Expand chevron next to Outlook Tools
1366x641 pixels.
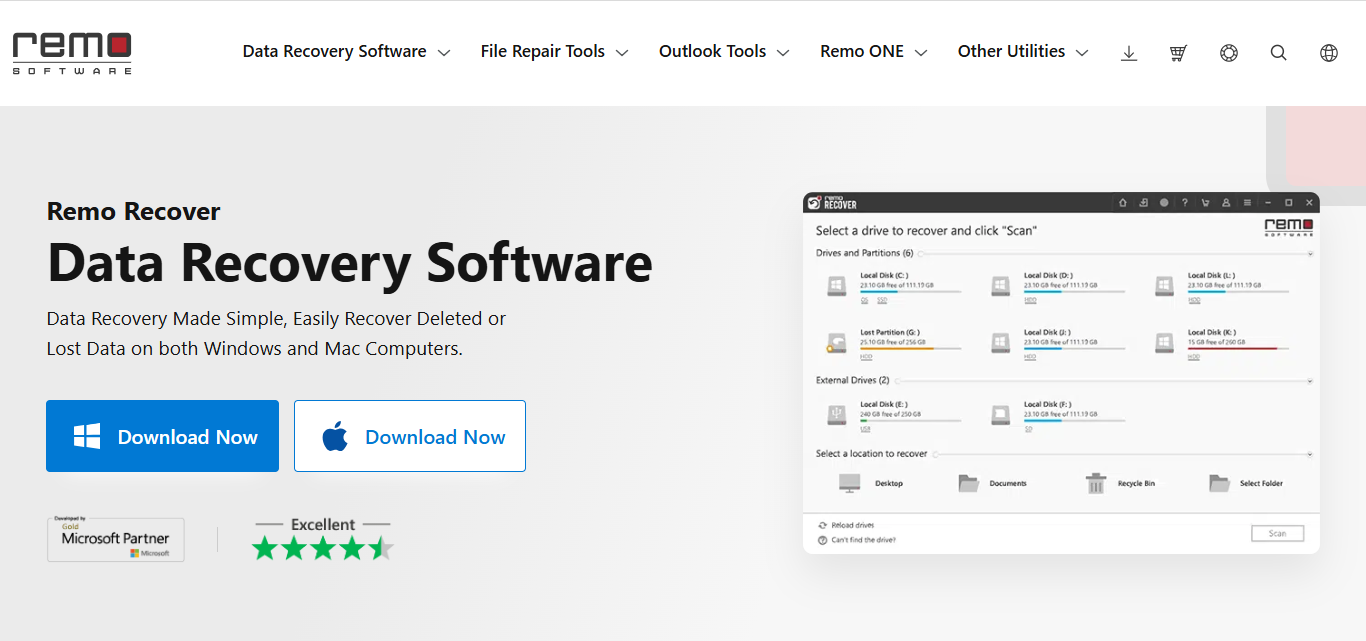tap(783, 53)
